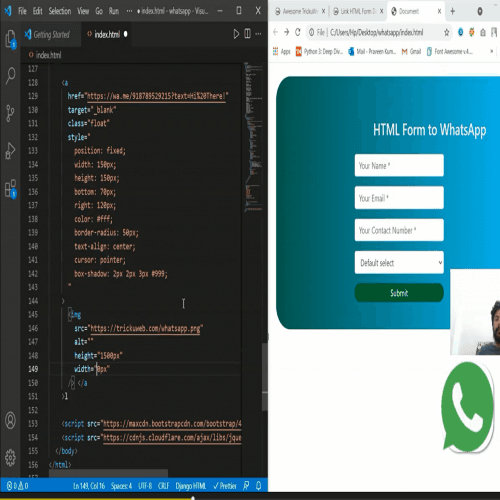Open a new Chrome tab

[x=452, y=11]
